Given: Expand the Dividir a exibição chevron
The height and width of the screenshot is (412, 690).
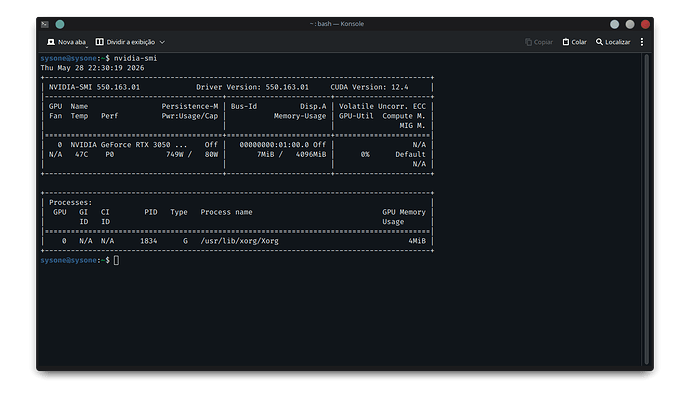Looking at the screenshot, I should (x=162, y=42).
